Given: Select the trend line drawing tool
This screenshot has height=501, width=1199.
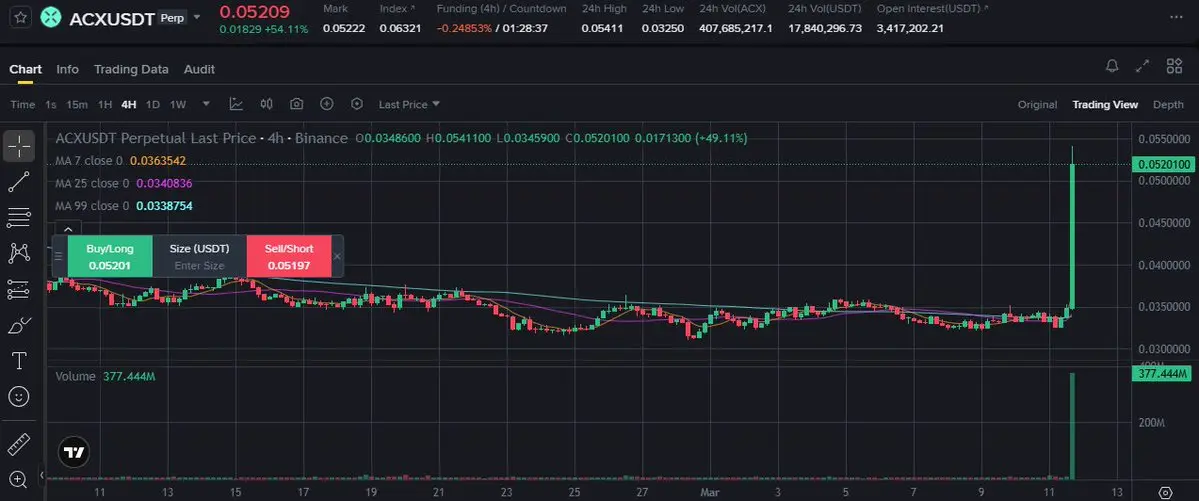Looking at the screenshot, I should coord(19,182).
